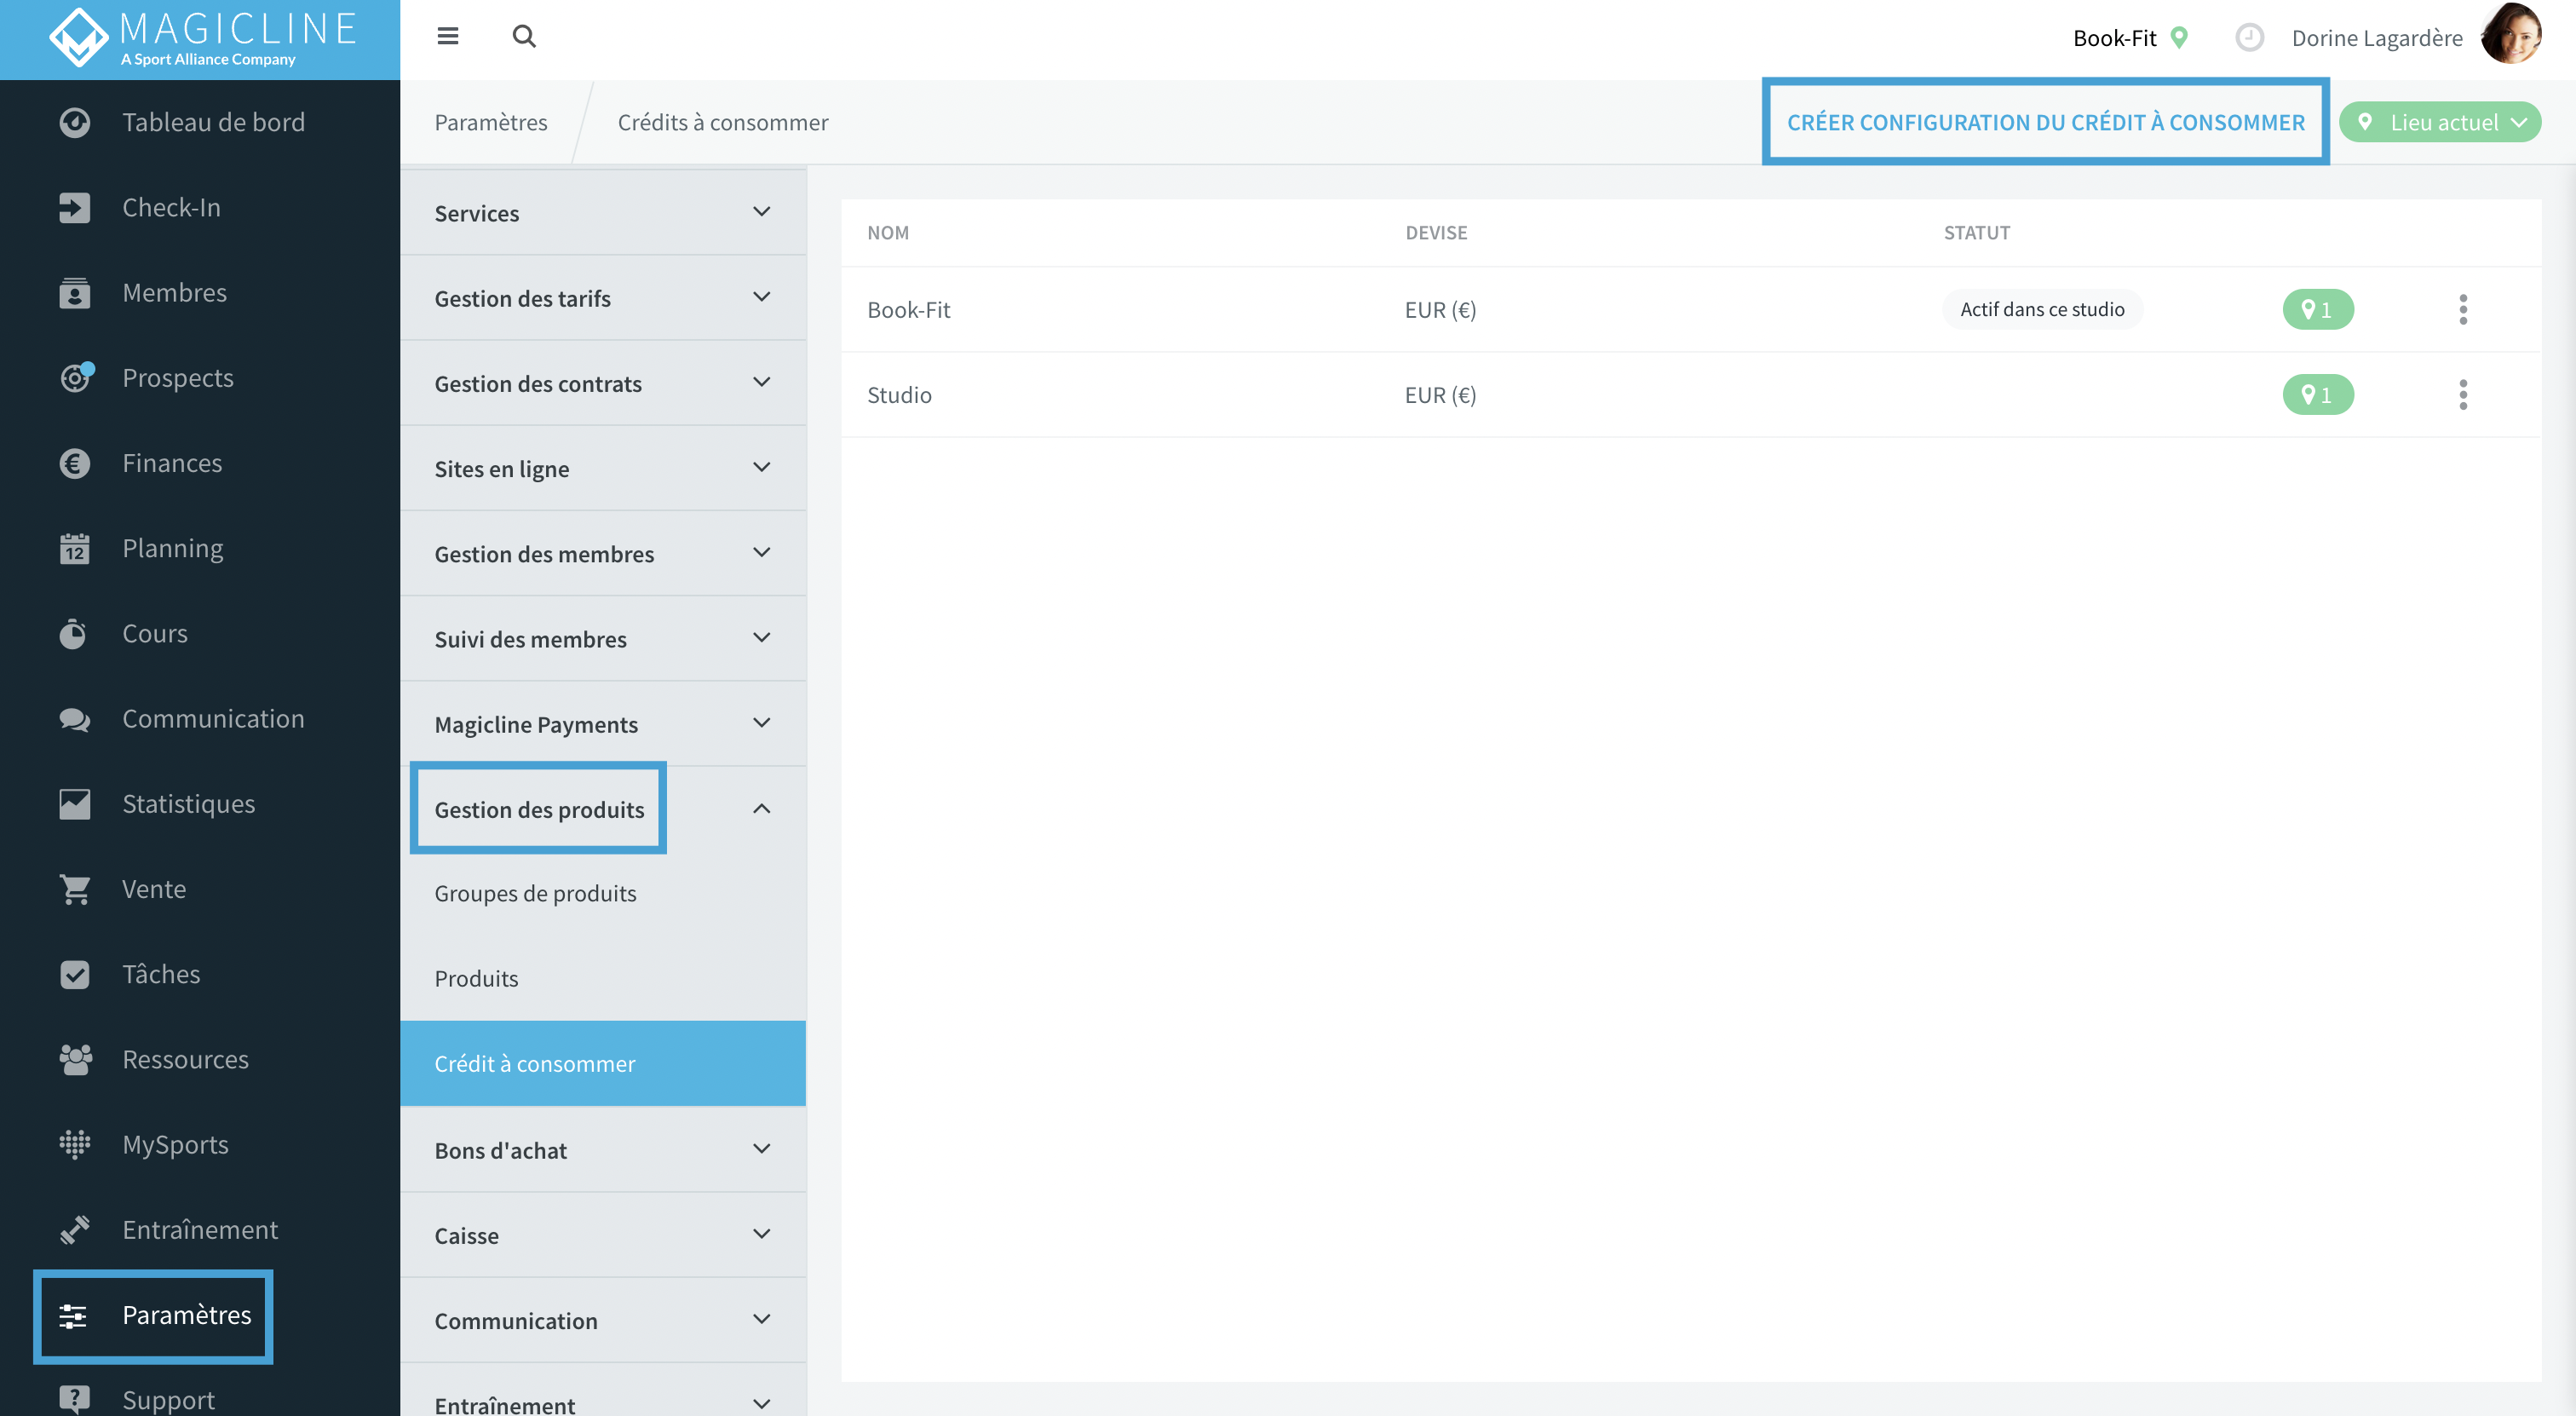Open the Lieu actuel dropdown
This screenshot has height=1416, width=2576.
click(x=2440, y=122)
